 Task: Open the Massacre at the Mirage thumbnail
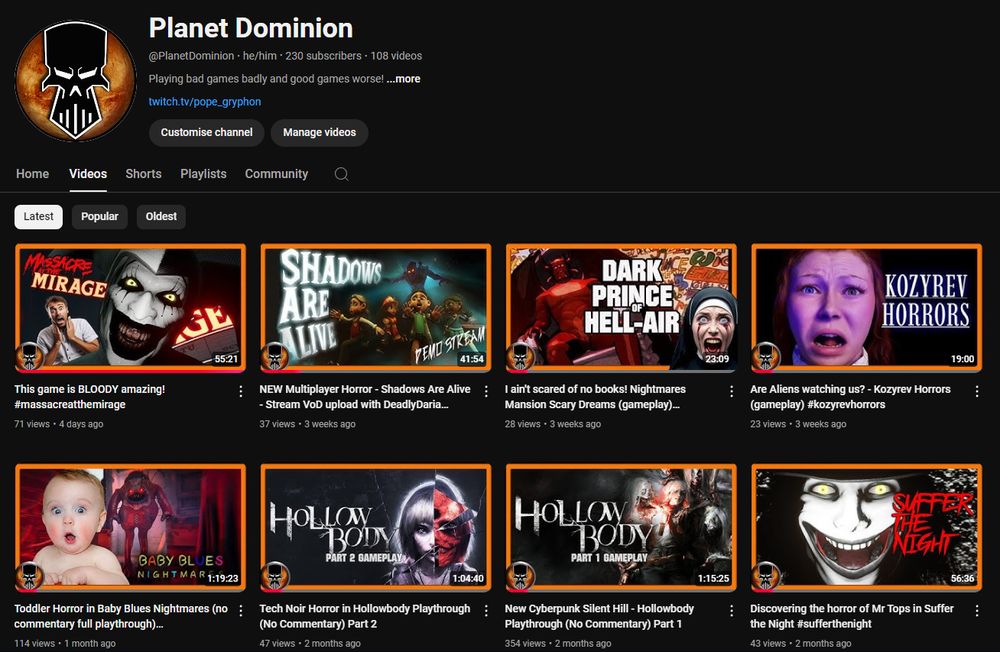(x=130, y=307)
